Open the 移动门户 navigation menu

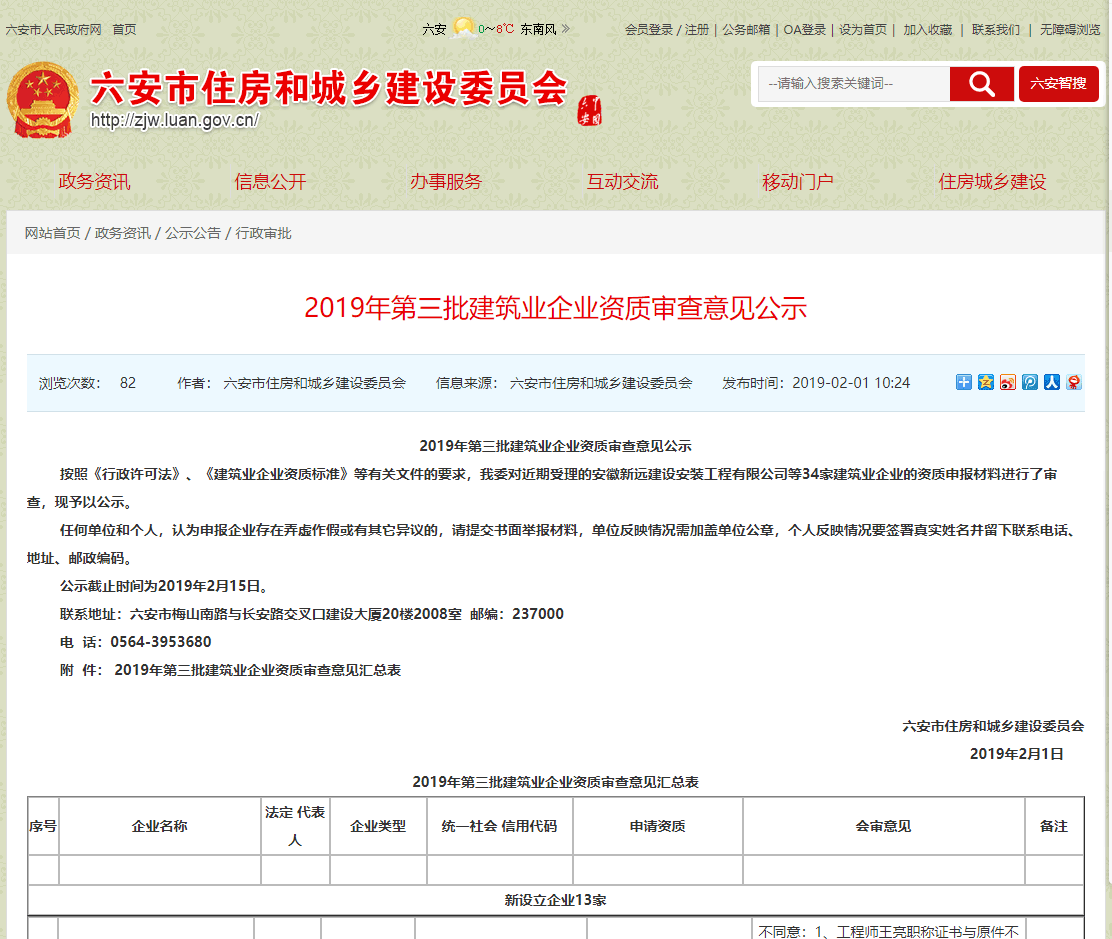tap(798, 182)
